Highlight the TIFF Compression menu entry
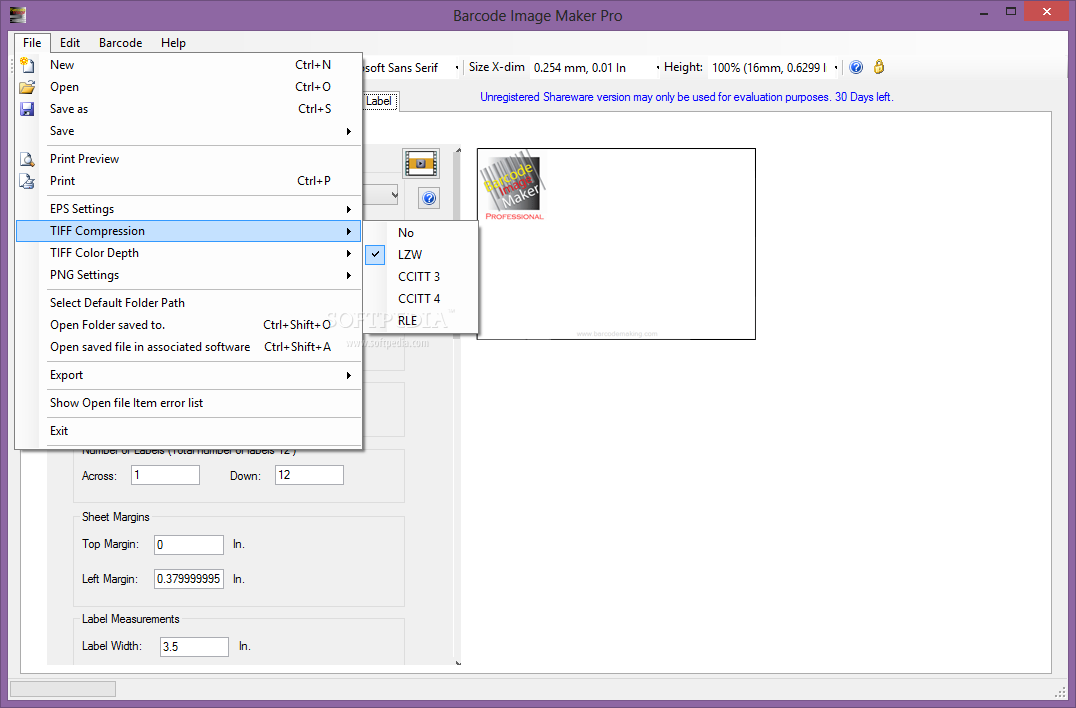 189,231
